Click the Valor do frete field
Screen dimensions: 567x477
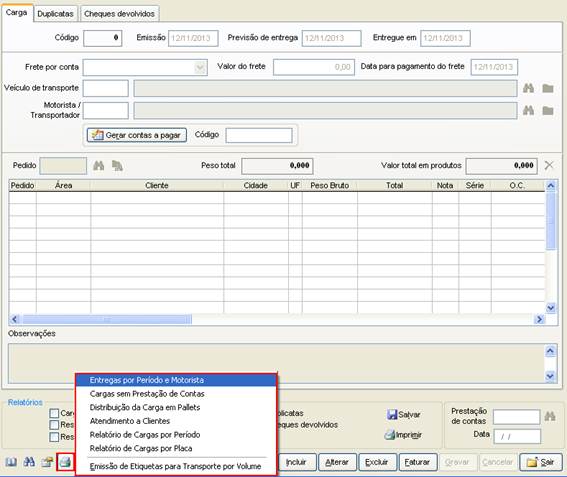[x=314, y=67]
